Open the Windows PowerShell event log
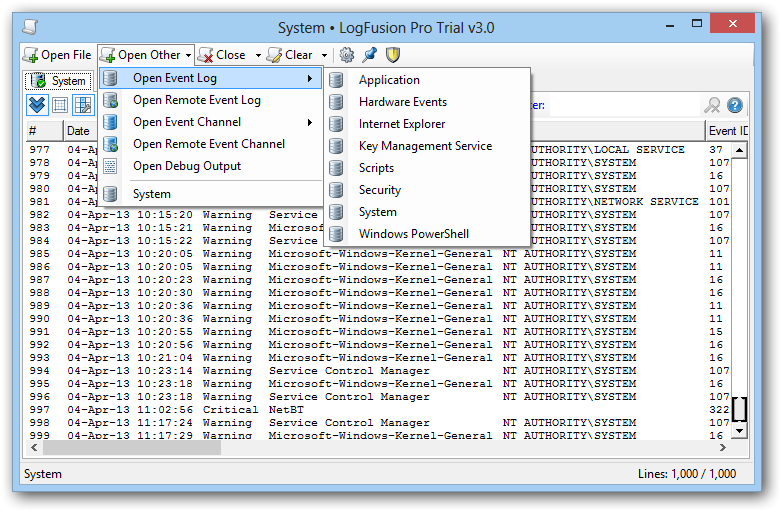Viewport: 782px width, 512px height. point(427,234)
